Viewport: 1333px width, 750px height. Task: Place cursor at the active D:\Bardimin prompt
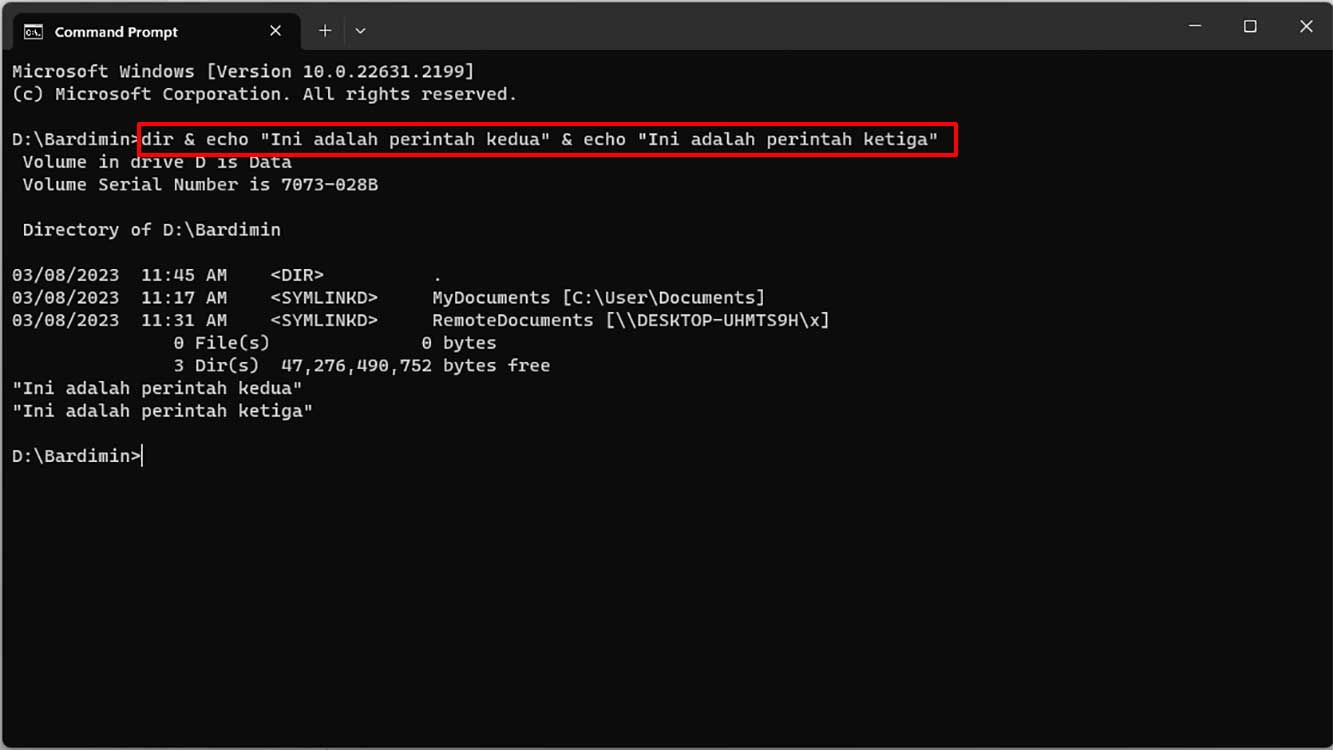click(x=140, y=455)
